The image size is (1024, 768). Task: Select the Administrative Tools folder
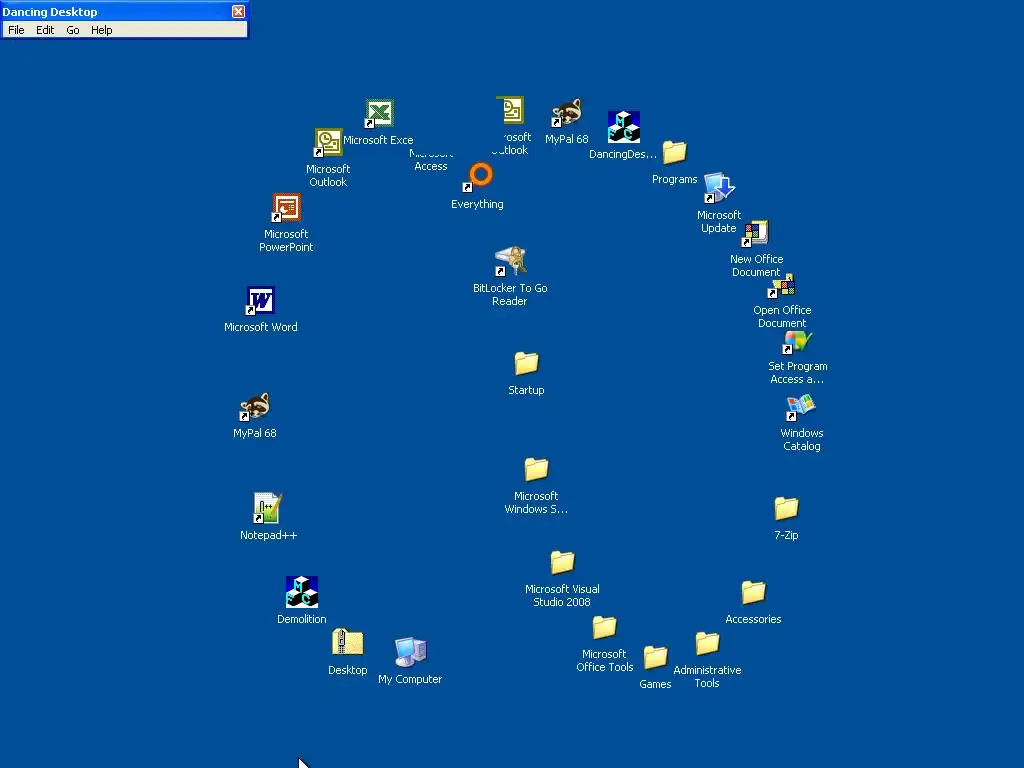pyautogui.click(x=707, y=643)
